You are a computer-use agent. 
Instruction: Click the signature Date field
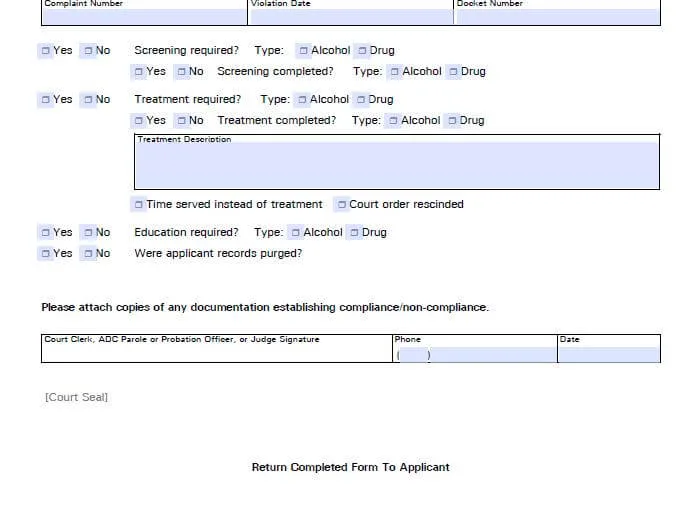pyautogui.click(x=609, y=355)
